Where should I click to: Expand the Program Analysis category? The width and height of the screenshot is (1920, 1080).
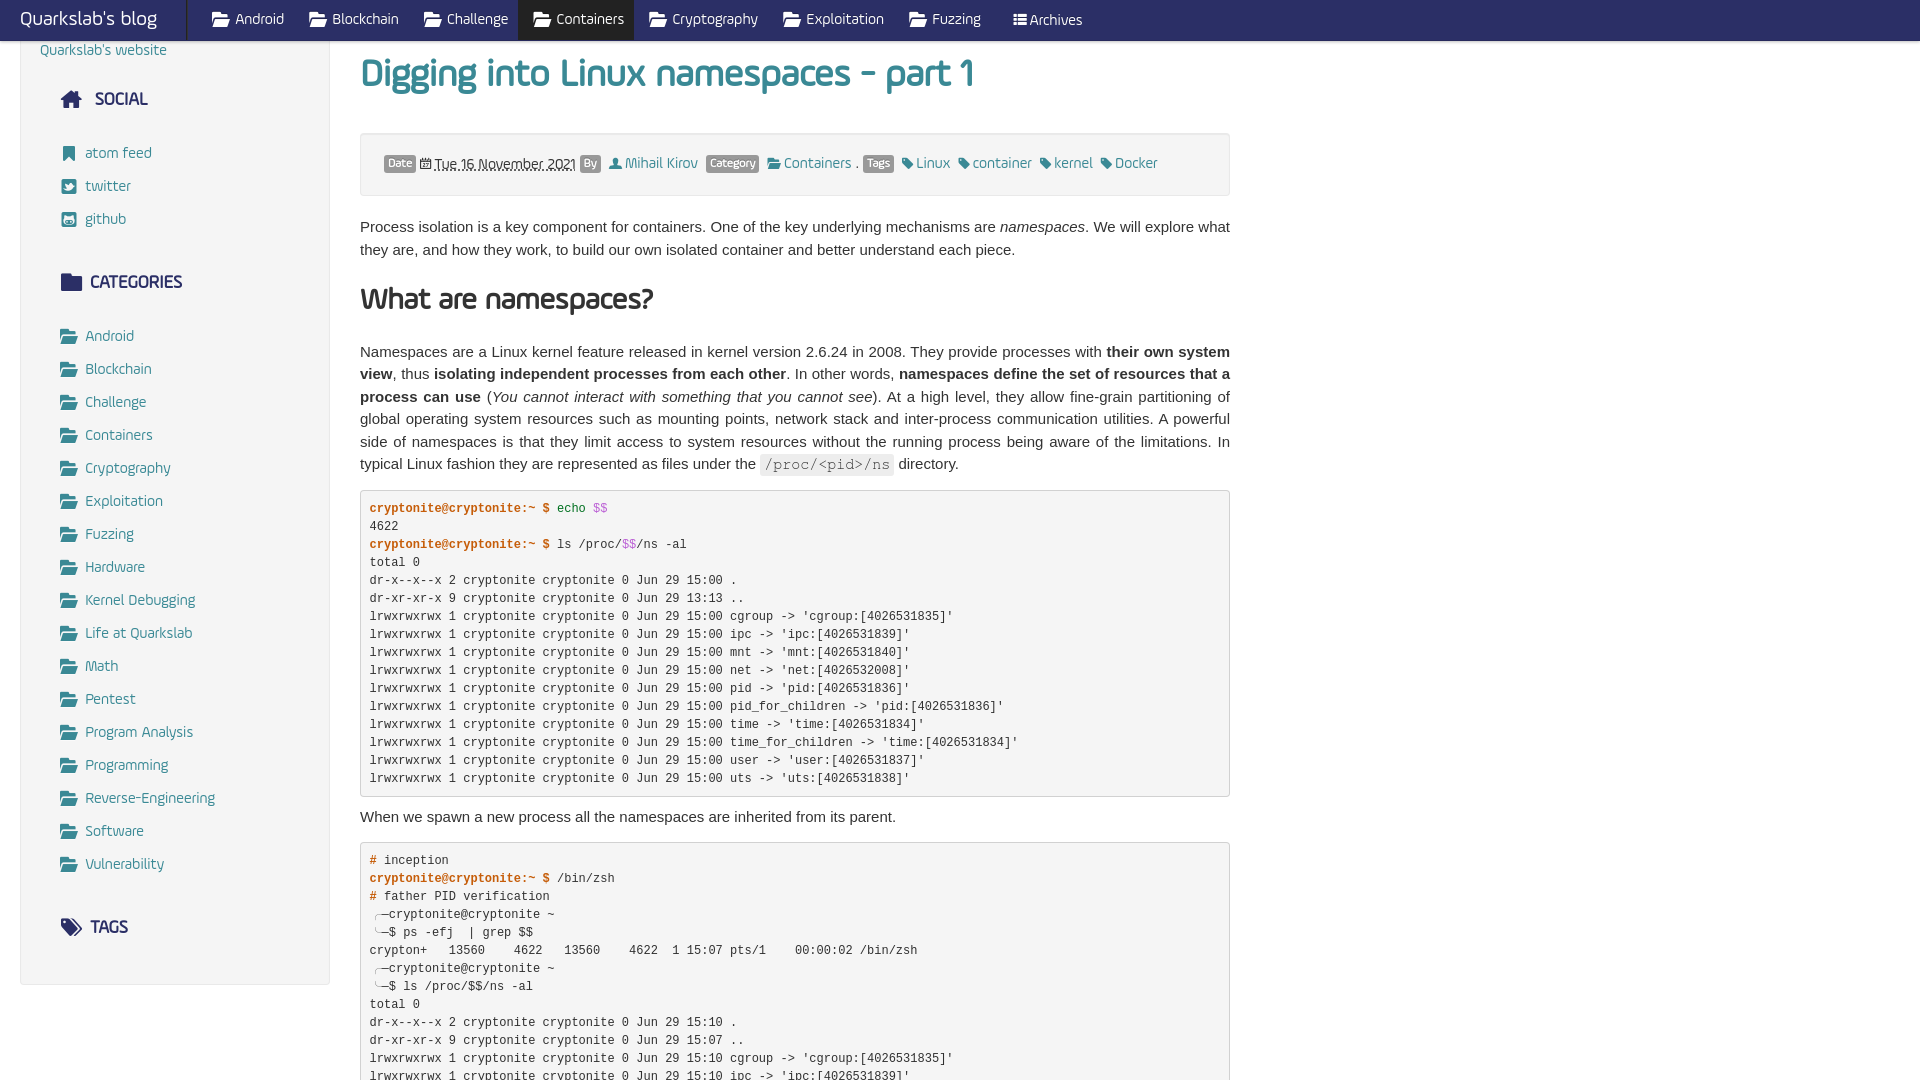138,732
